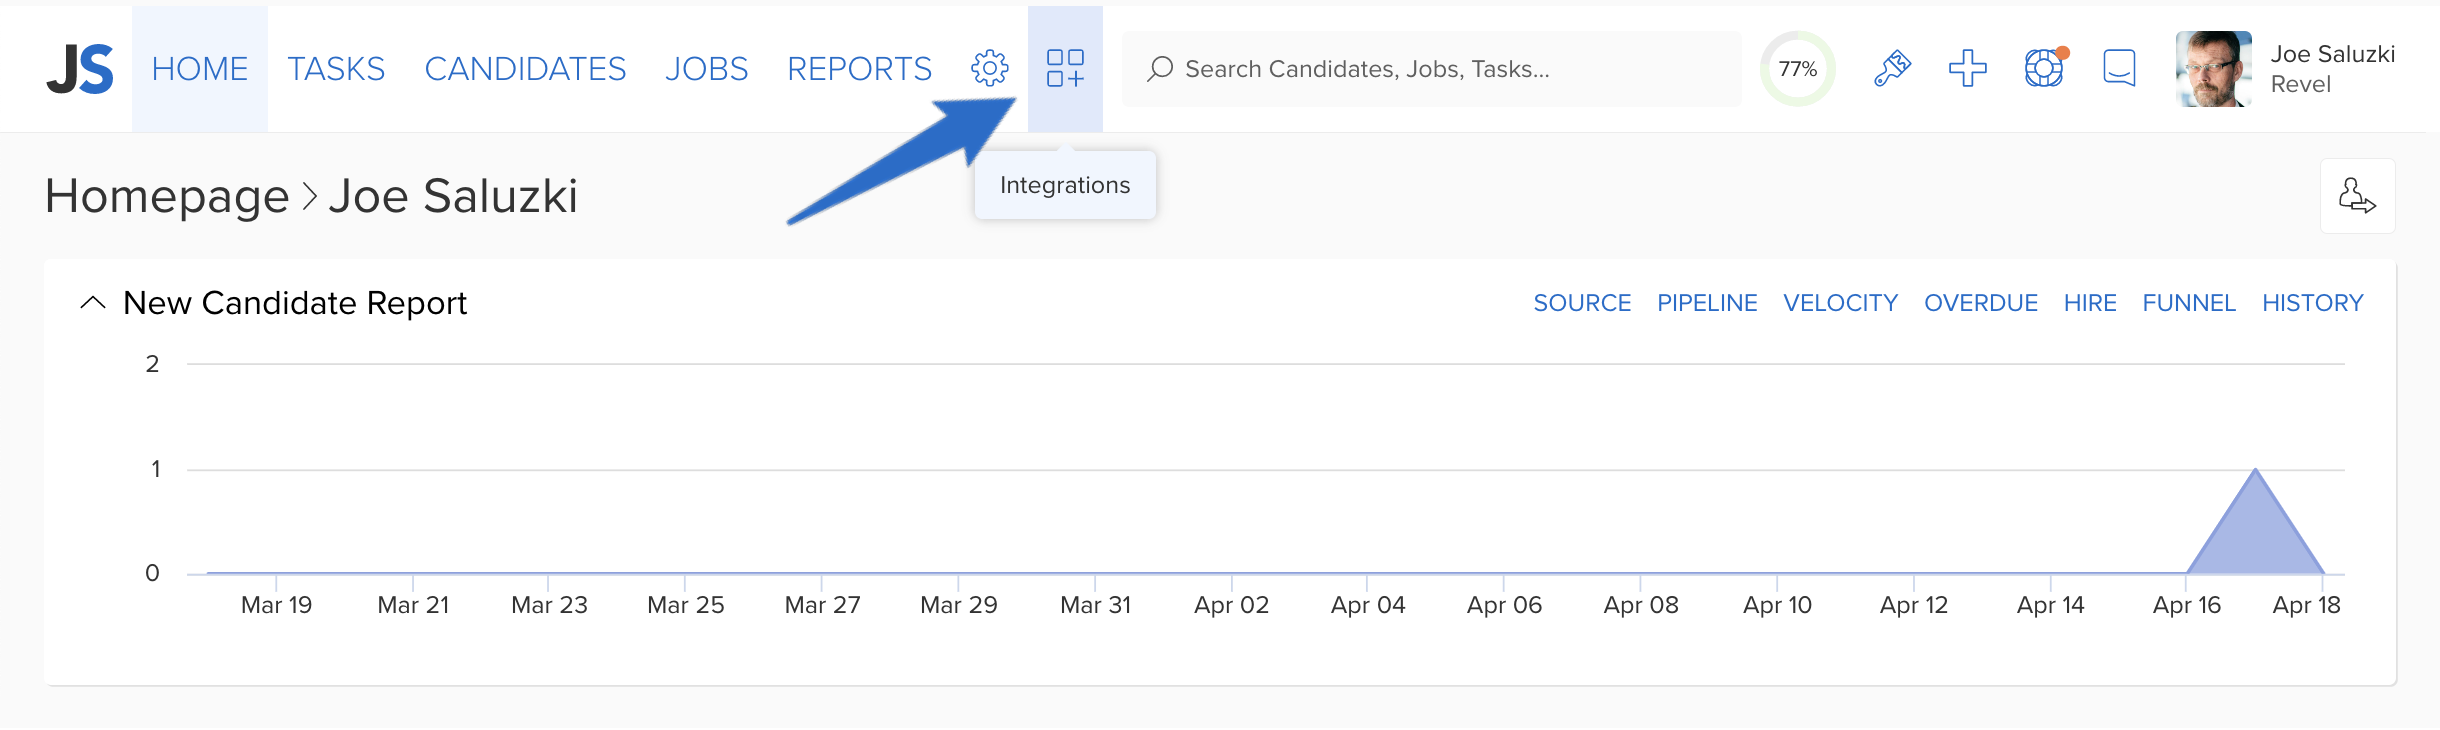Open the JOBS menu
Screen dimensions: 2440x730
click(x=706, y=69)
